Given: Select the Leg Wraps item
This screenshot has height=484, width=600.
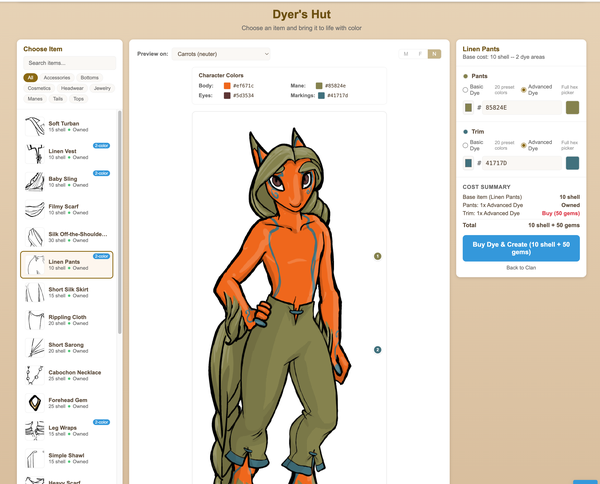Looking at the screenshot, I should point(66,431).
